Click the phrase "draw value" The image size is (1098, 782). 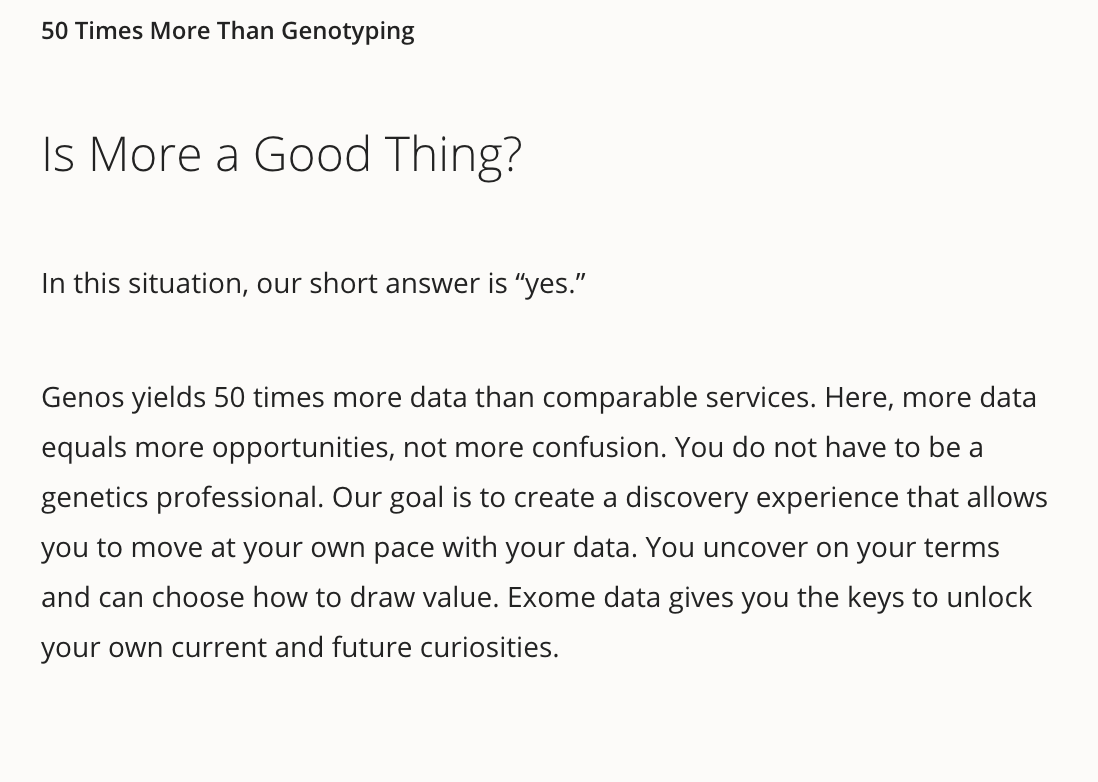pyautogui.click(x=422, y=599)
